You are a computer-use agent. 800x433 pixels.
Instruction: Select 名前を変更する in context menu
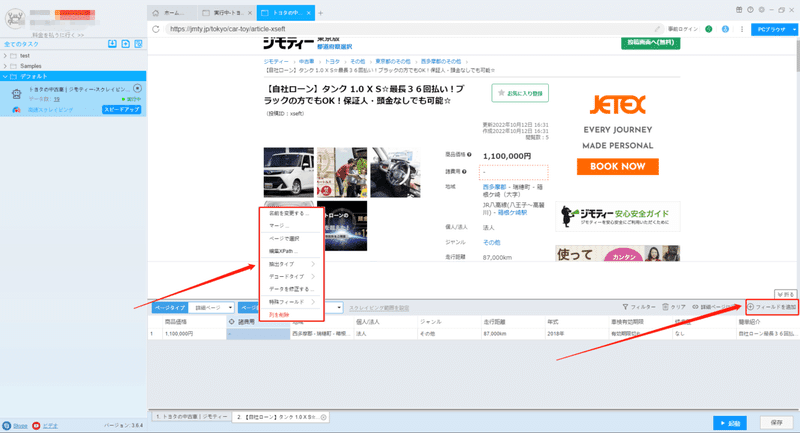tap(291, 213)
